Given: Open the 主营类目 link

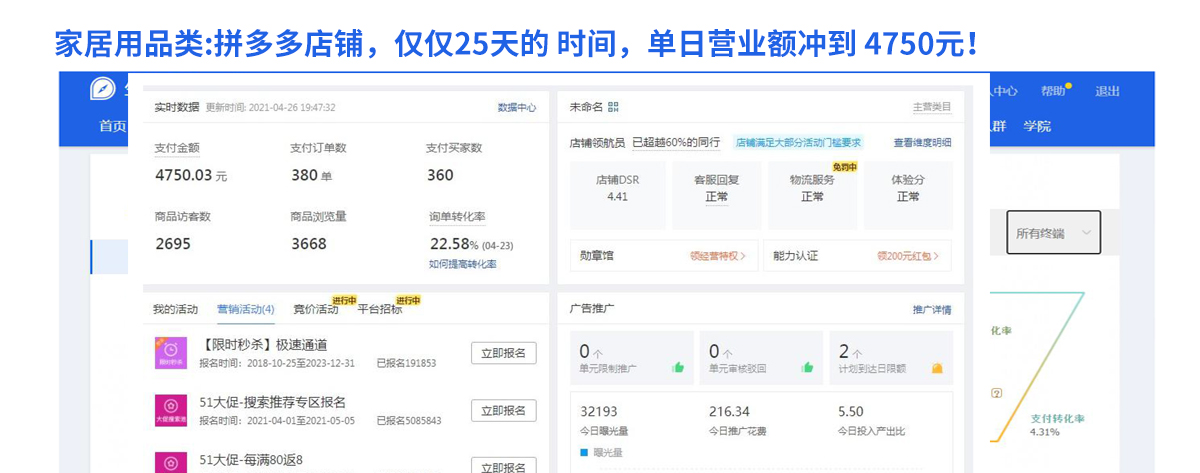Looking at the screenshot, I should click(x=931, y=107).
